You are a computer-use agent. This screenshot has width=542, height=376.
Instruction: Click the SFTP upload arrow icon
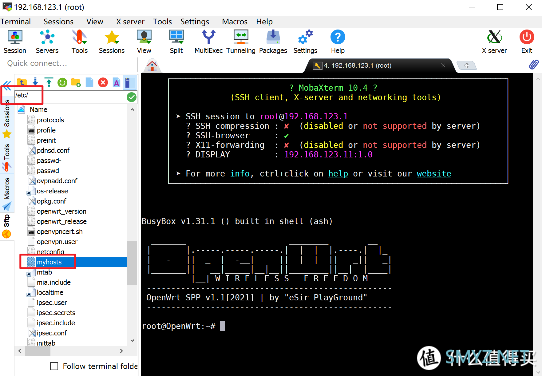click(49, 82)
